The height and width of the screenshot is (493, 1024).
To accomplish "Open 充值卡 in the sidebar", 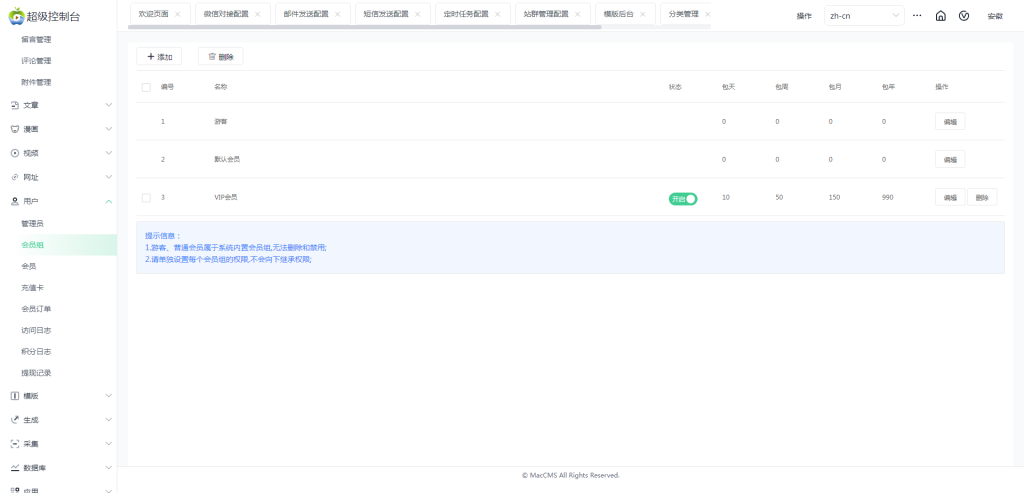I will click(33, 288).
